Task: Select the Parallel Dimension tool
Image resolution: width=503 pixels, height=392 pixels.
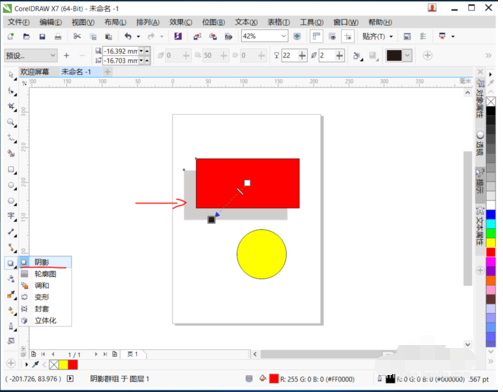Action: (x=12, y=232)
